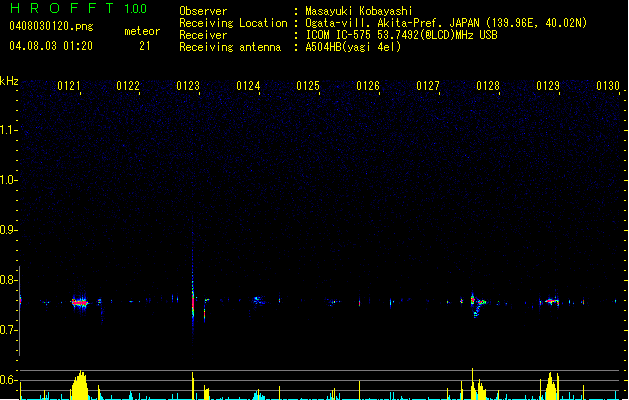Click the Observer label

pyautogui.click(x=203, y=11)
